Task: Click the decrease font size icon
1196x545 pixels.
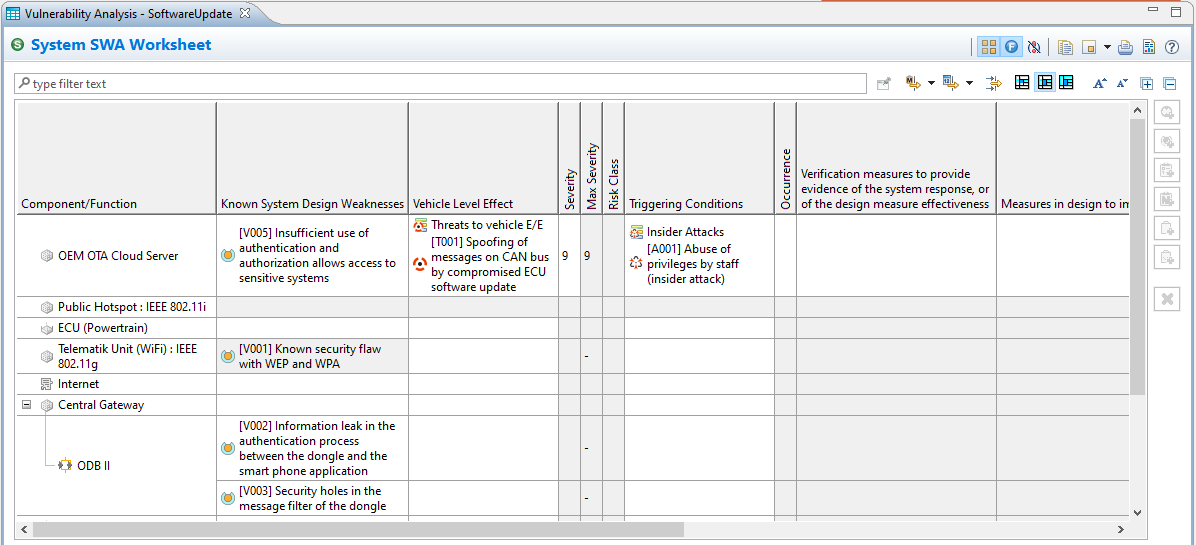Action: (x=1122, y=84)
